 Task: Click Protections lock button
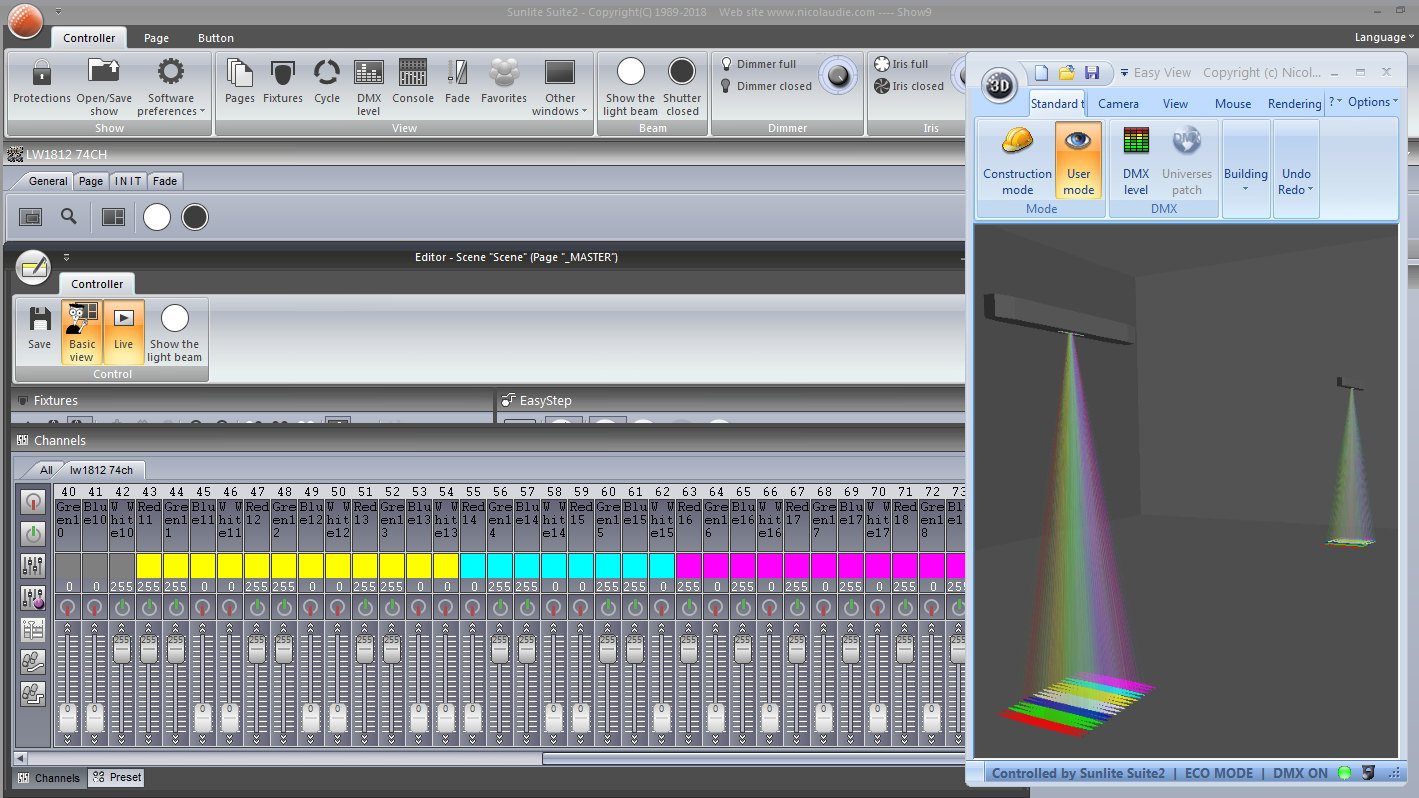[42, 82]
